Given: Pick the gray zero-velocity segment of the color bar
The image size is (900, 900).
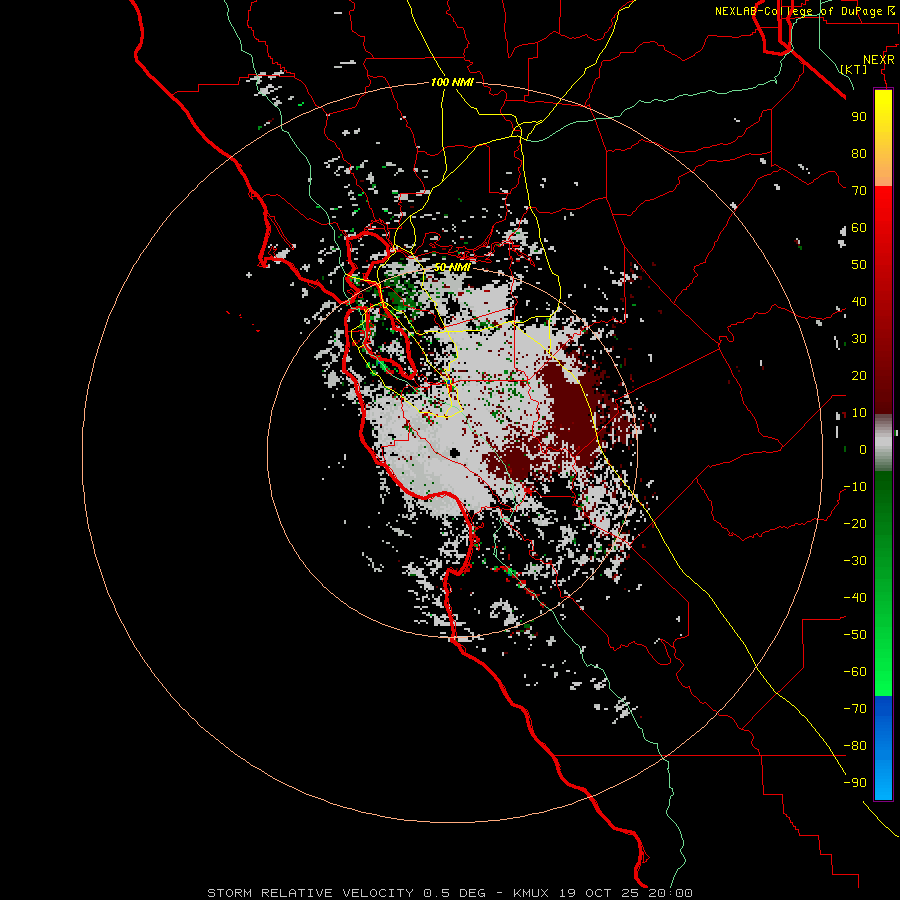Looking at the screenshot, I should coord(883,443).
